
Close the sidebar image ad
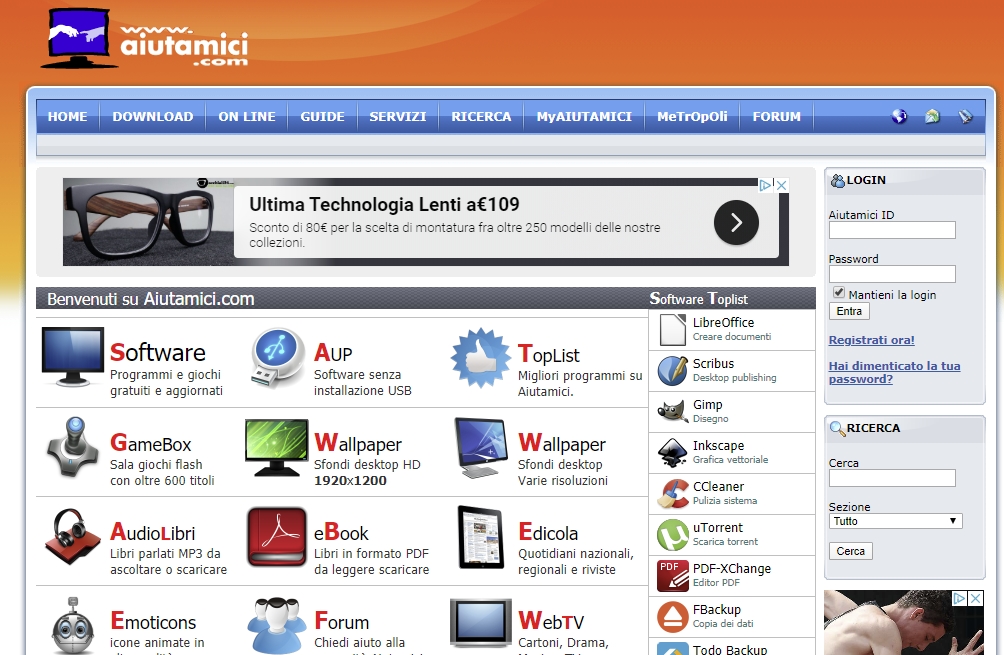coord(975,598)
